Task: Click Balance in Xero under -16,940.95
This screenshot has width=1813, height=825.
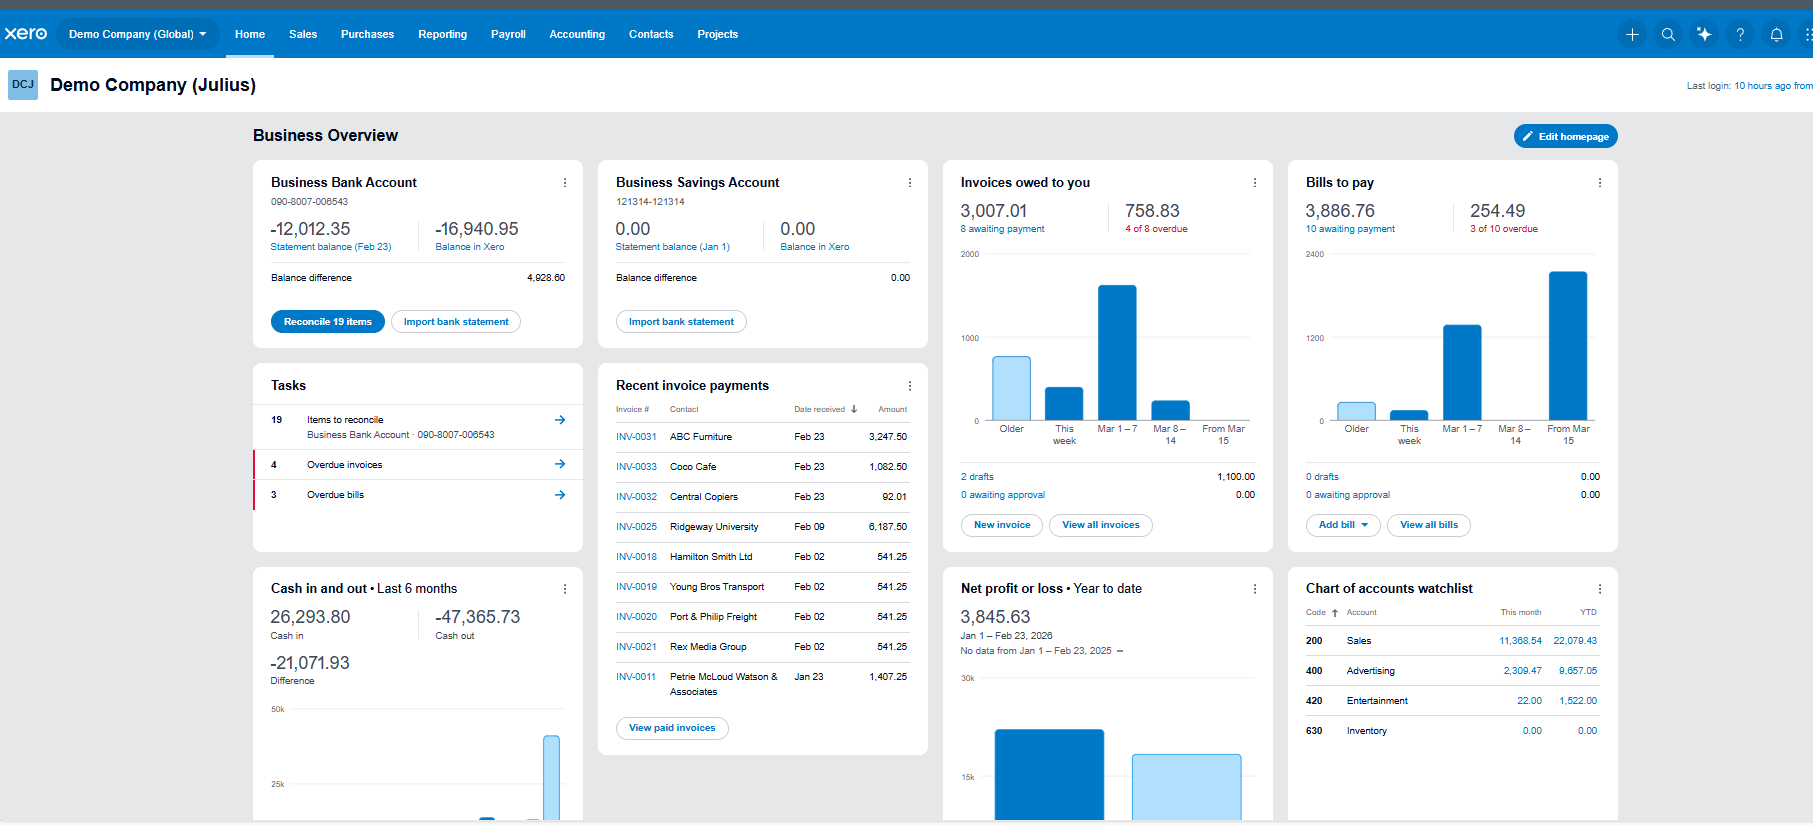Action: click(x=470, y=247)
